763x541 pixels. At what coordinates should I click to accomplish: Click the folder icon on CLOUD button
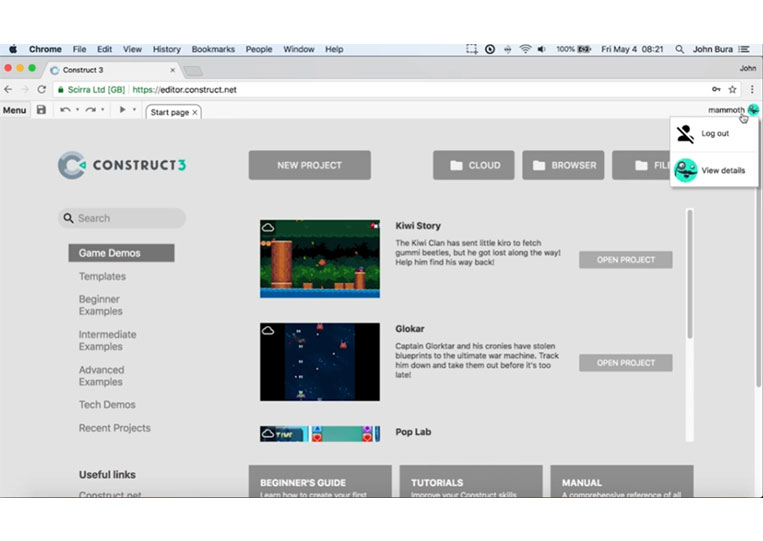[456, 165]
